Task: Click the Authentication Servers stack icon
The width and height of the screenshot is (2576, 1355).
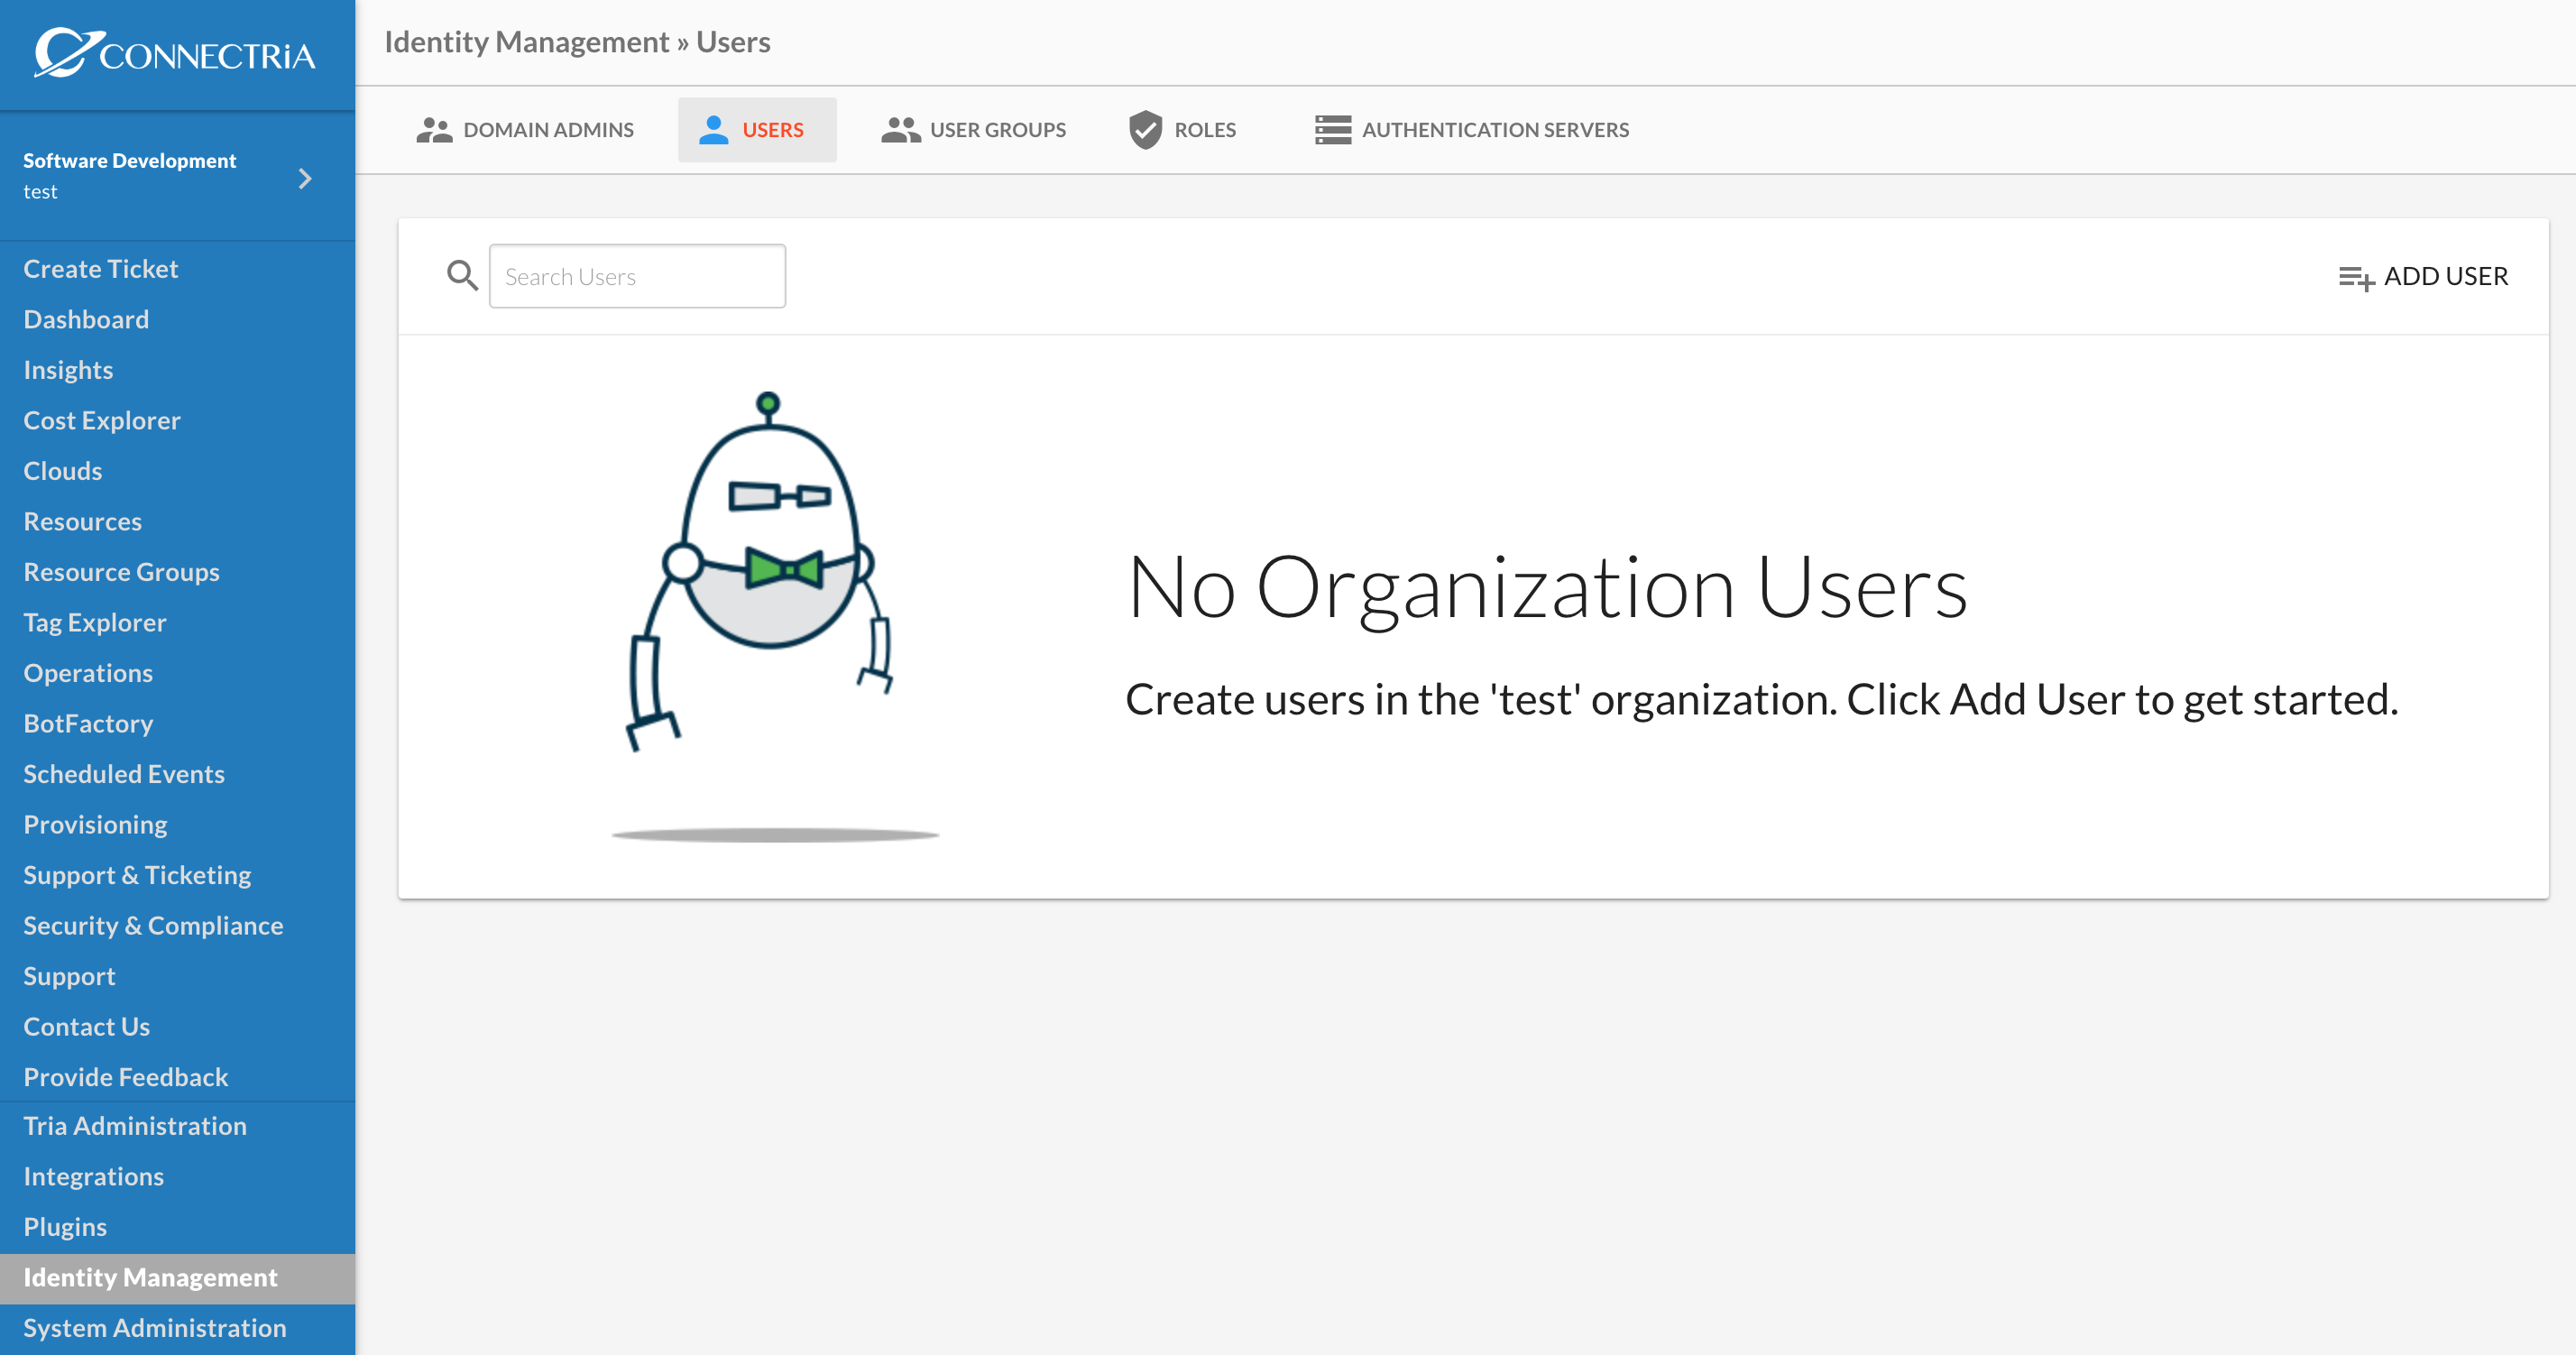Action: (1333, 130)
